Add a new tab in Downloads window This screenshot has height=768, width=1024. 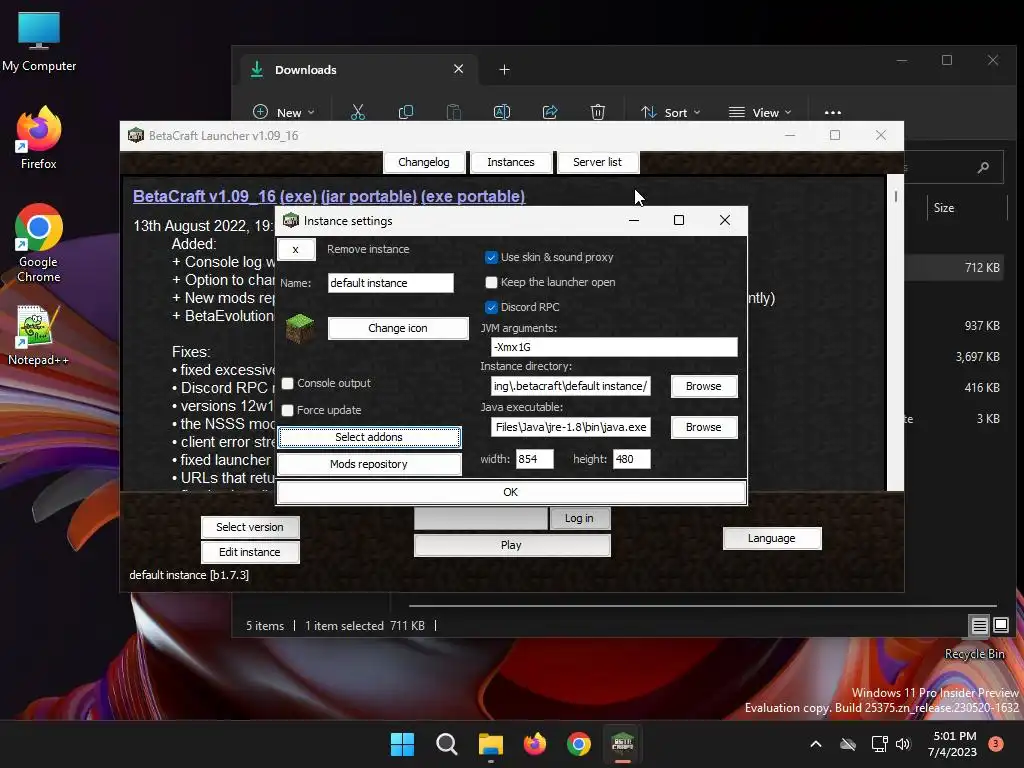pos(504,69)
